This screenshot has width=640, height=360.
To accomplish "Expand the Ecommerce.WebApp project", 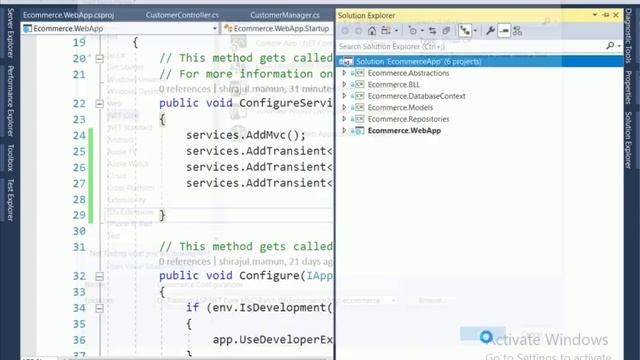I will [344, 131].
